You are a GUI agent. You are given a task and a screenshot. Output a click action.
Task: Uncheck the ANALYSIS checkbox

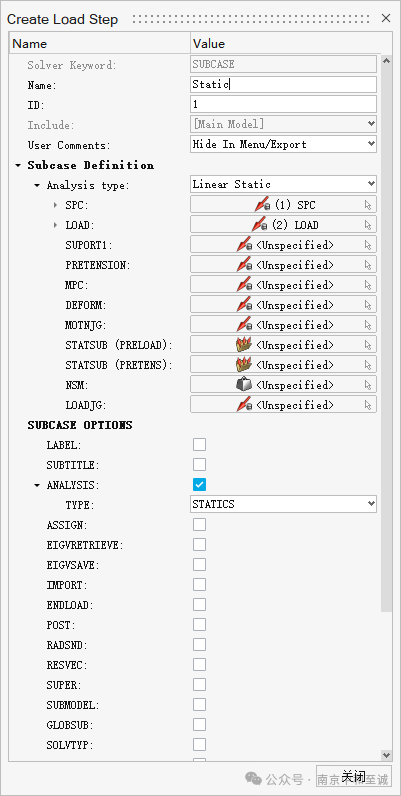point(199,484)
